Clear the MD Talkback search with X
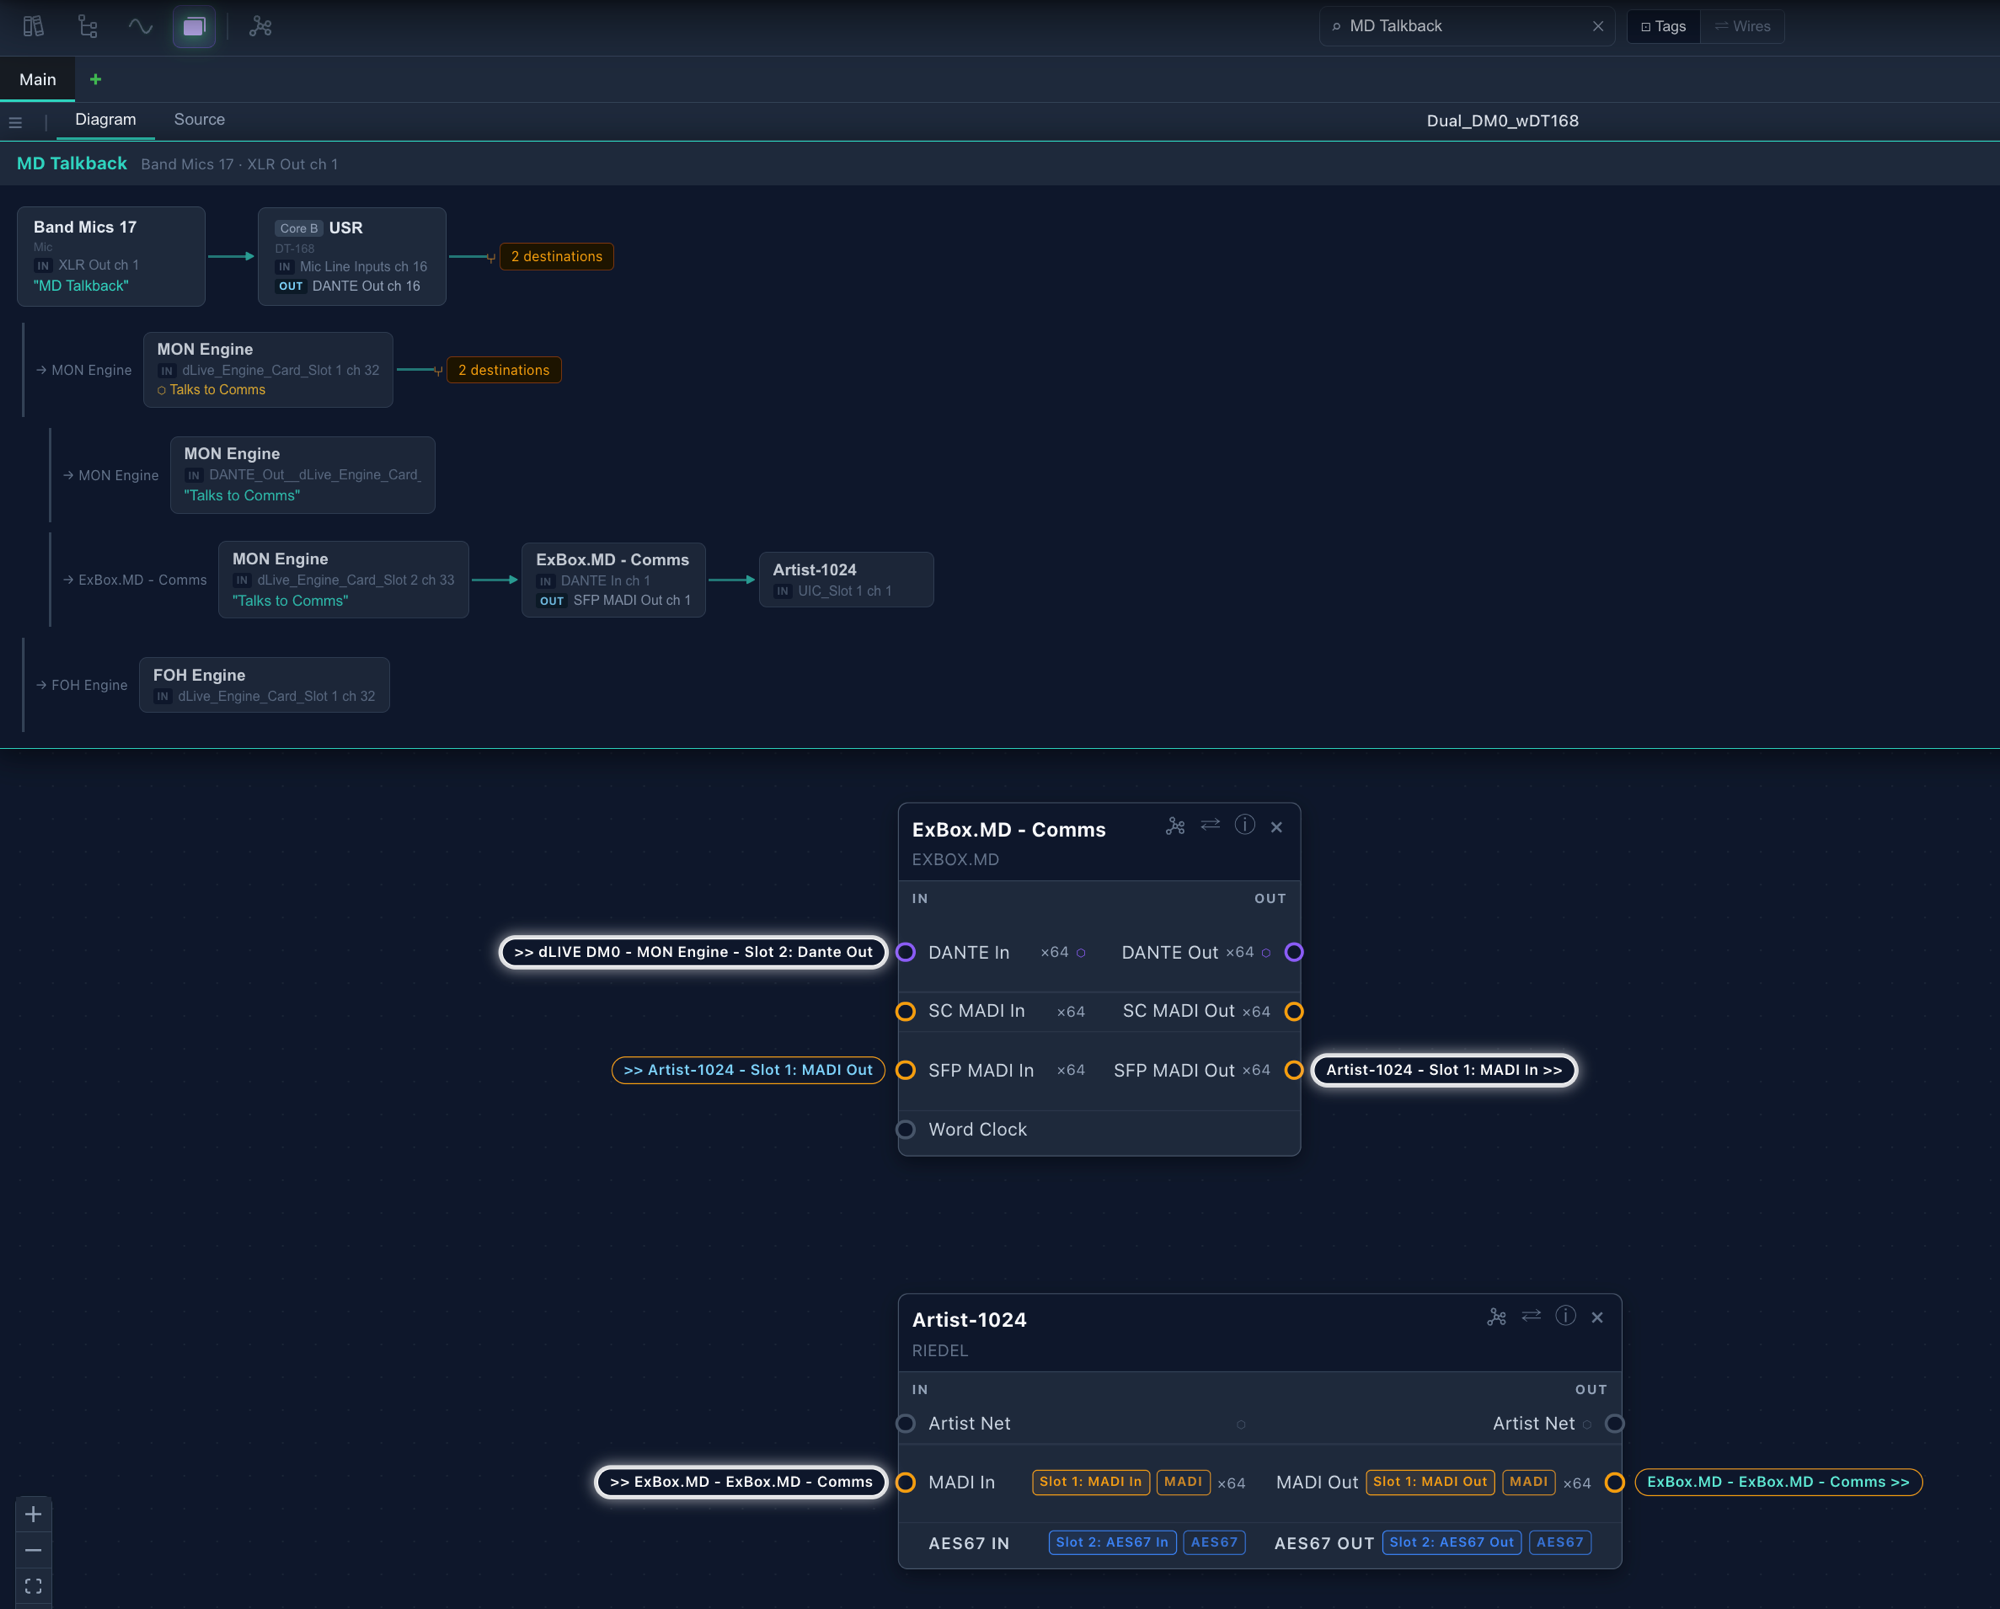The height and width of the screenshot is (1609, 2000). point(1598,26)
